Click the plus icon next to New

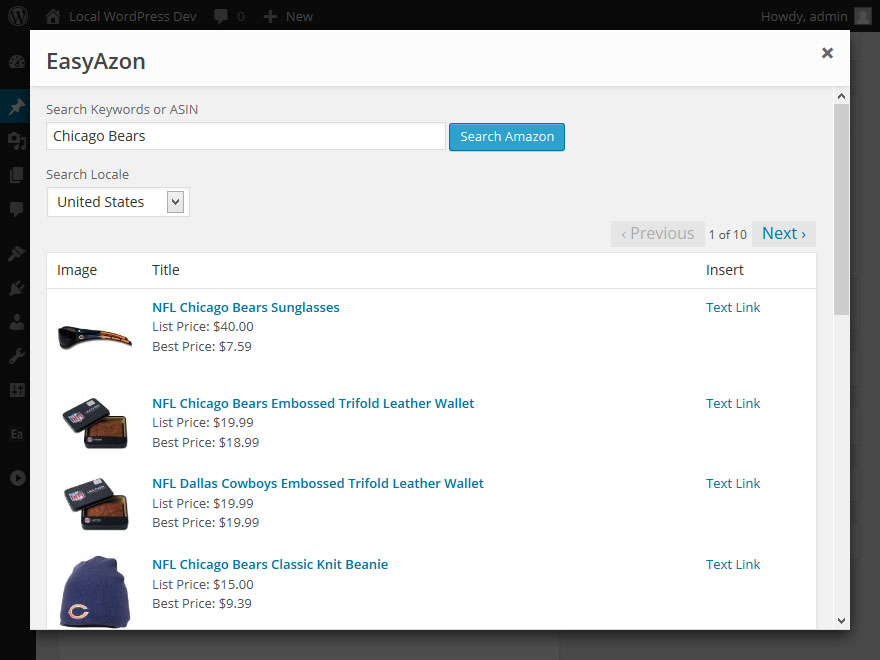(270, 16)
